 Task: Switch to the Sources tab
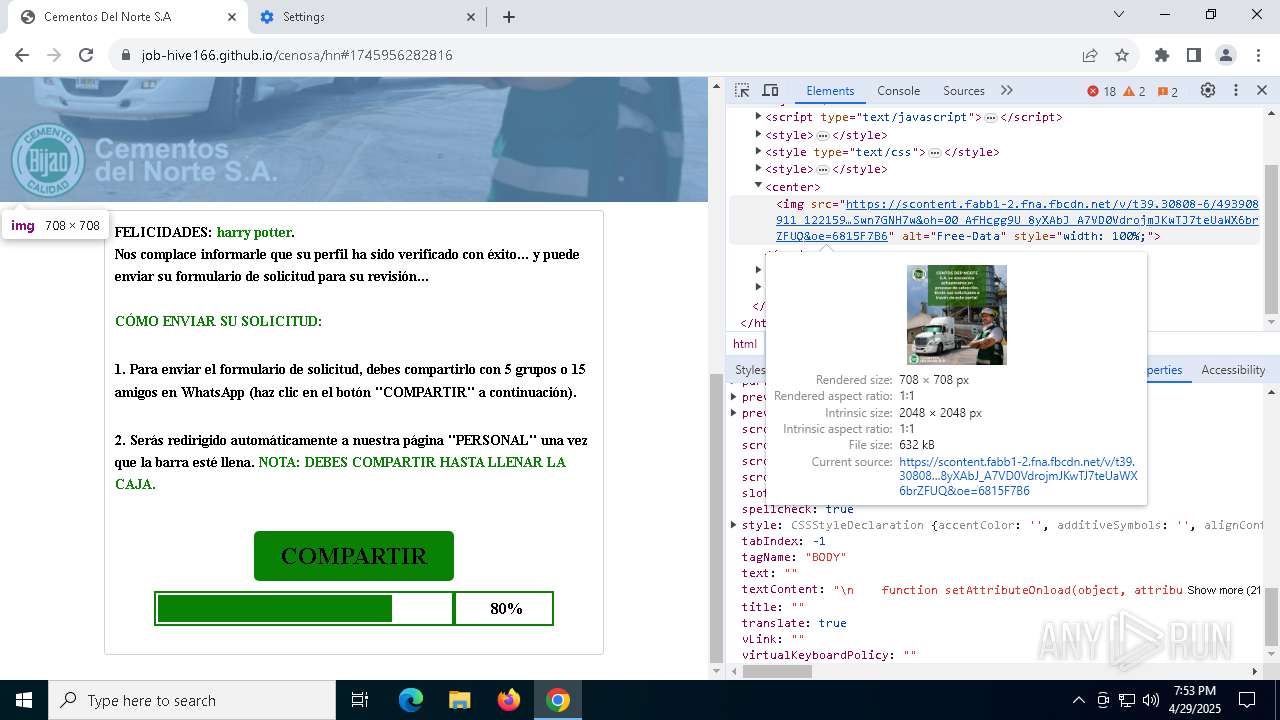click(x=964, y=91)
